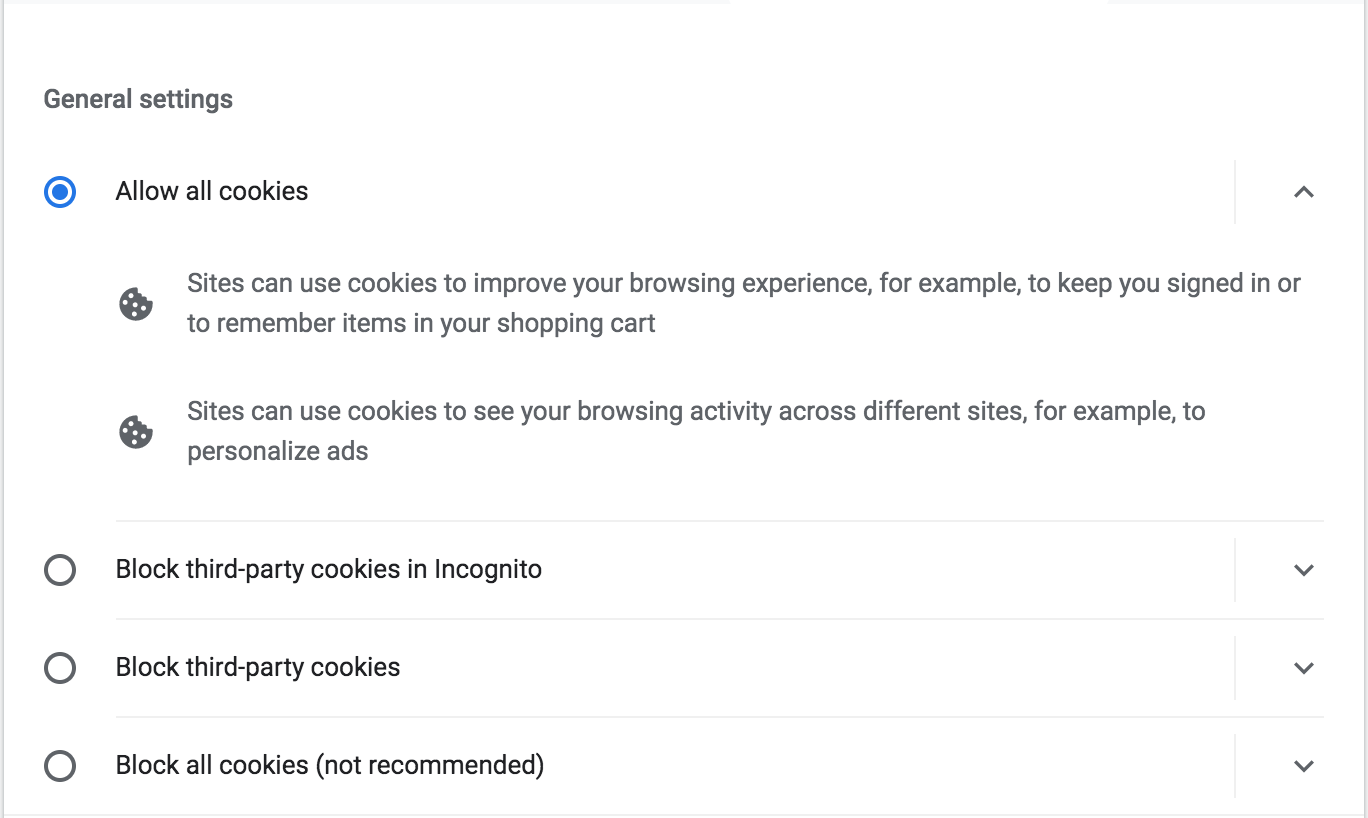Expand Block third-party cookies in Incognito details
The width and height of the screenshot is (1368, 818).
coord(1303,570)
